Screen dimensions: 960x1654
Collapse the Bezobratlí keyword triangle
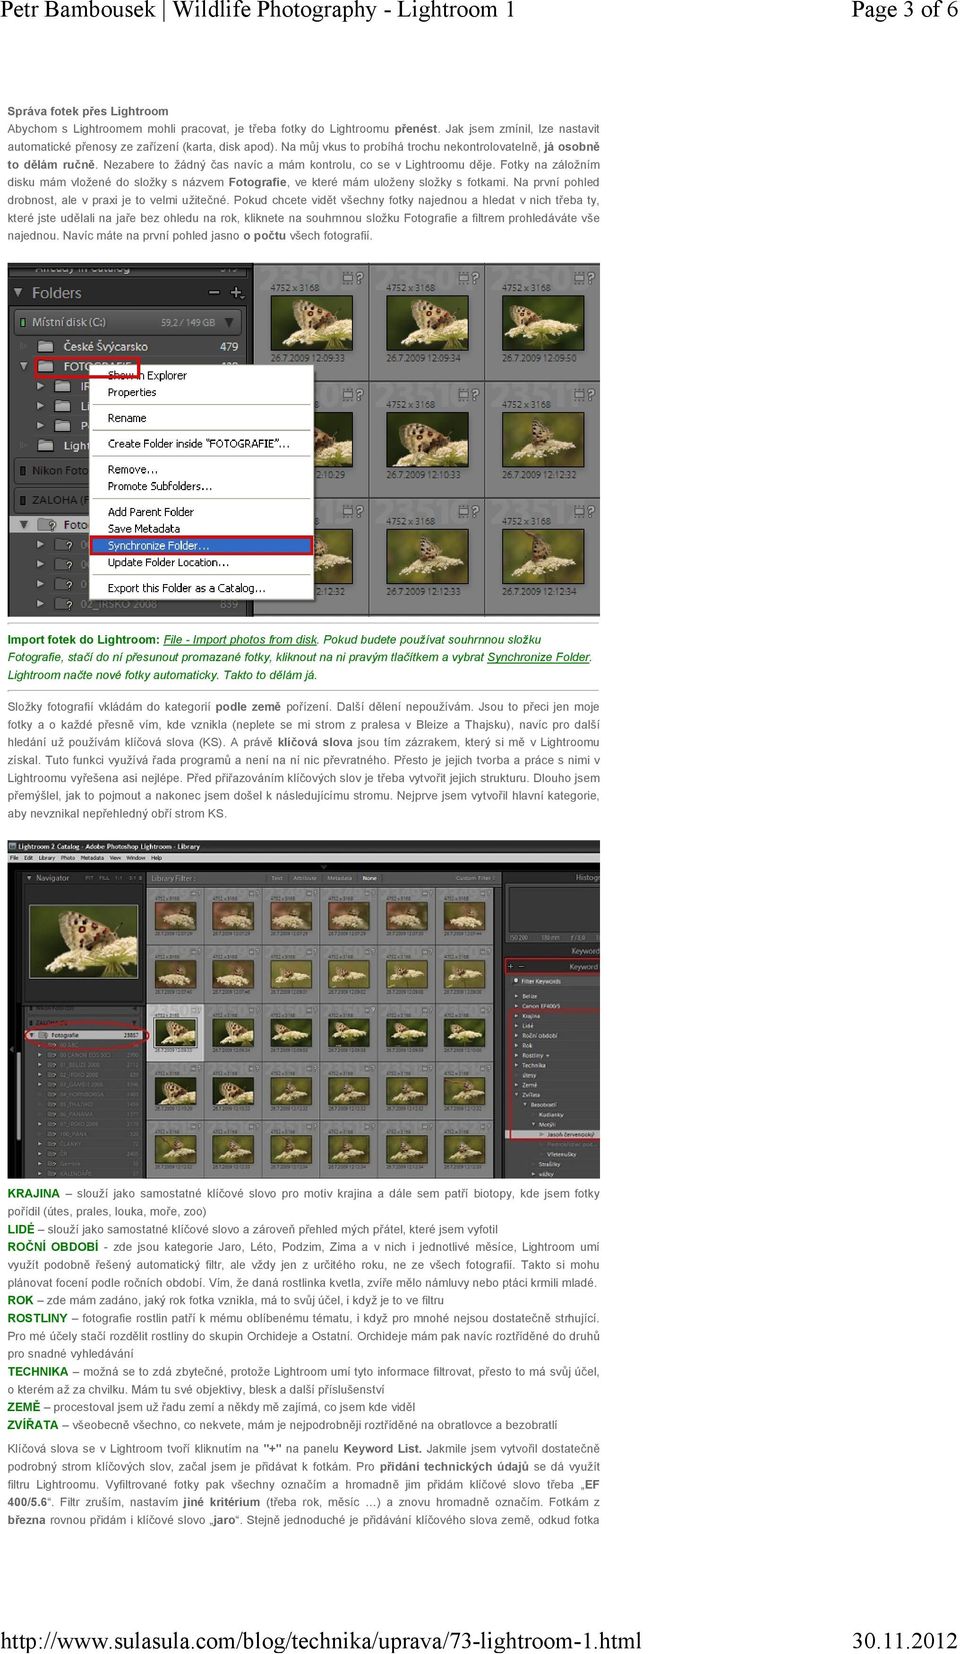[525, 1105]
